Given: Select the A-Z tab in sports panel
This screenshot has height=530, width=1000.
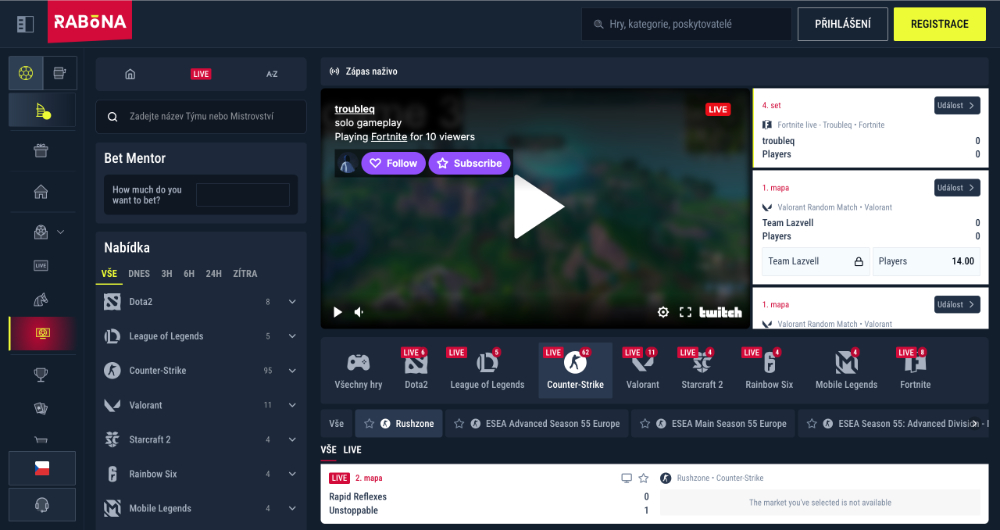Looking at the screenshot, I should point(272,74).
